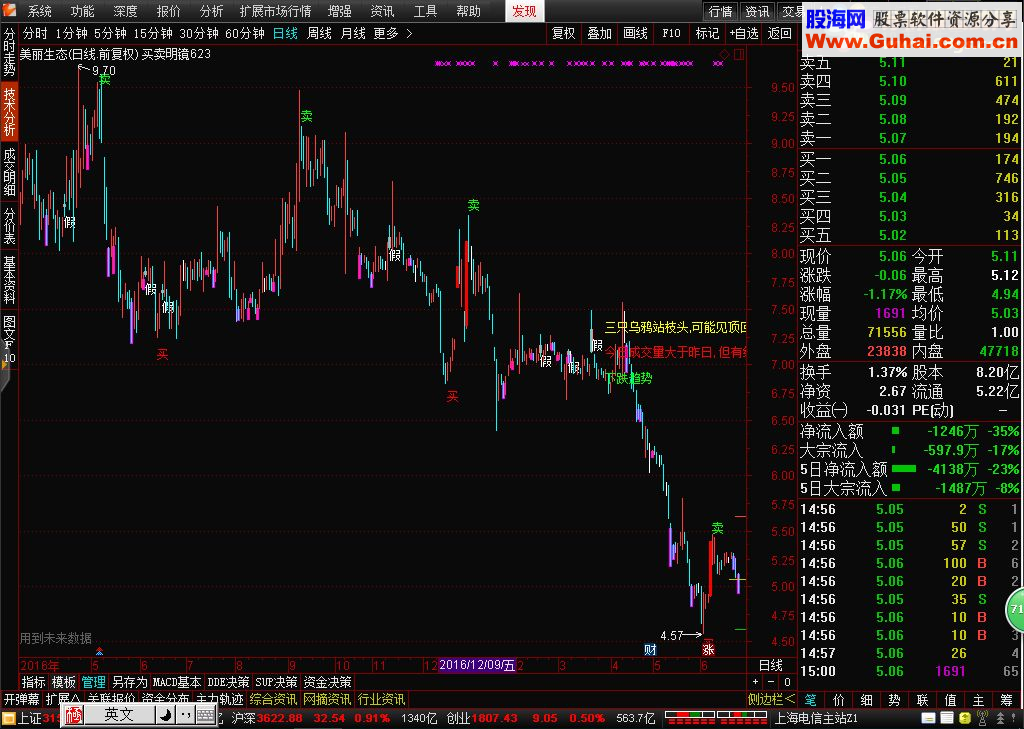Click the 模板 template tab

click(63, 682)
